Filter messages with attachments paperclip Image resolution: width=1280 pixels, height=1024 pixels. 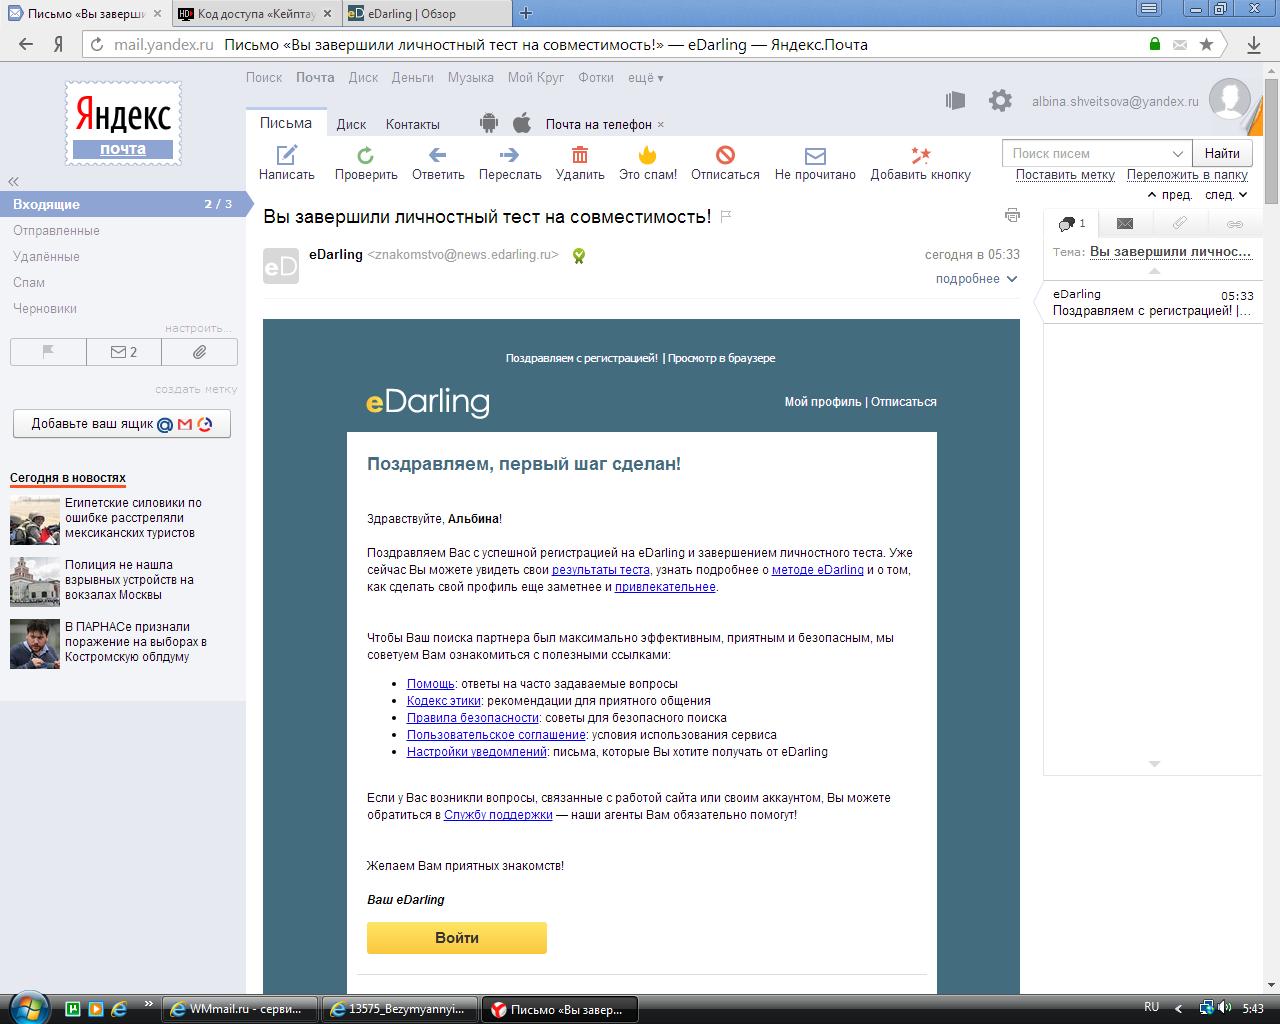pyautogui.click(x=200, y=352)
